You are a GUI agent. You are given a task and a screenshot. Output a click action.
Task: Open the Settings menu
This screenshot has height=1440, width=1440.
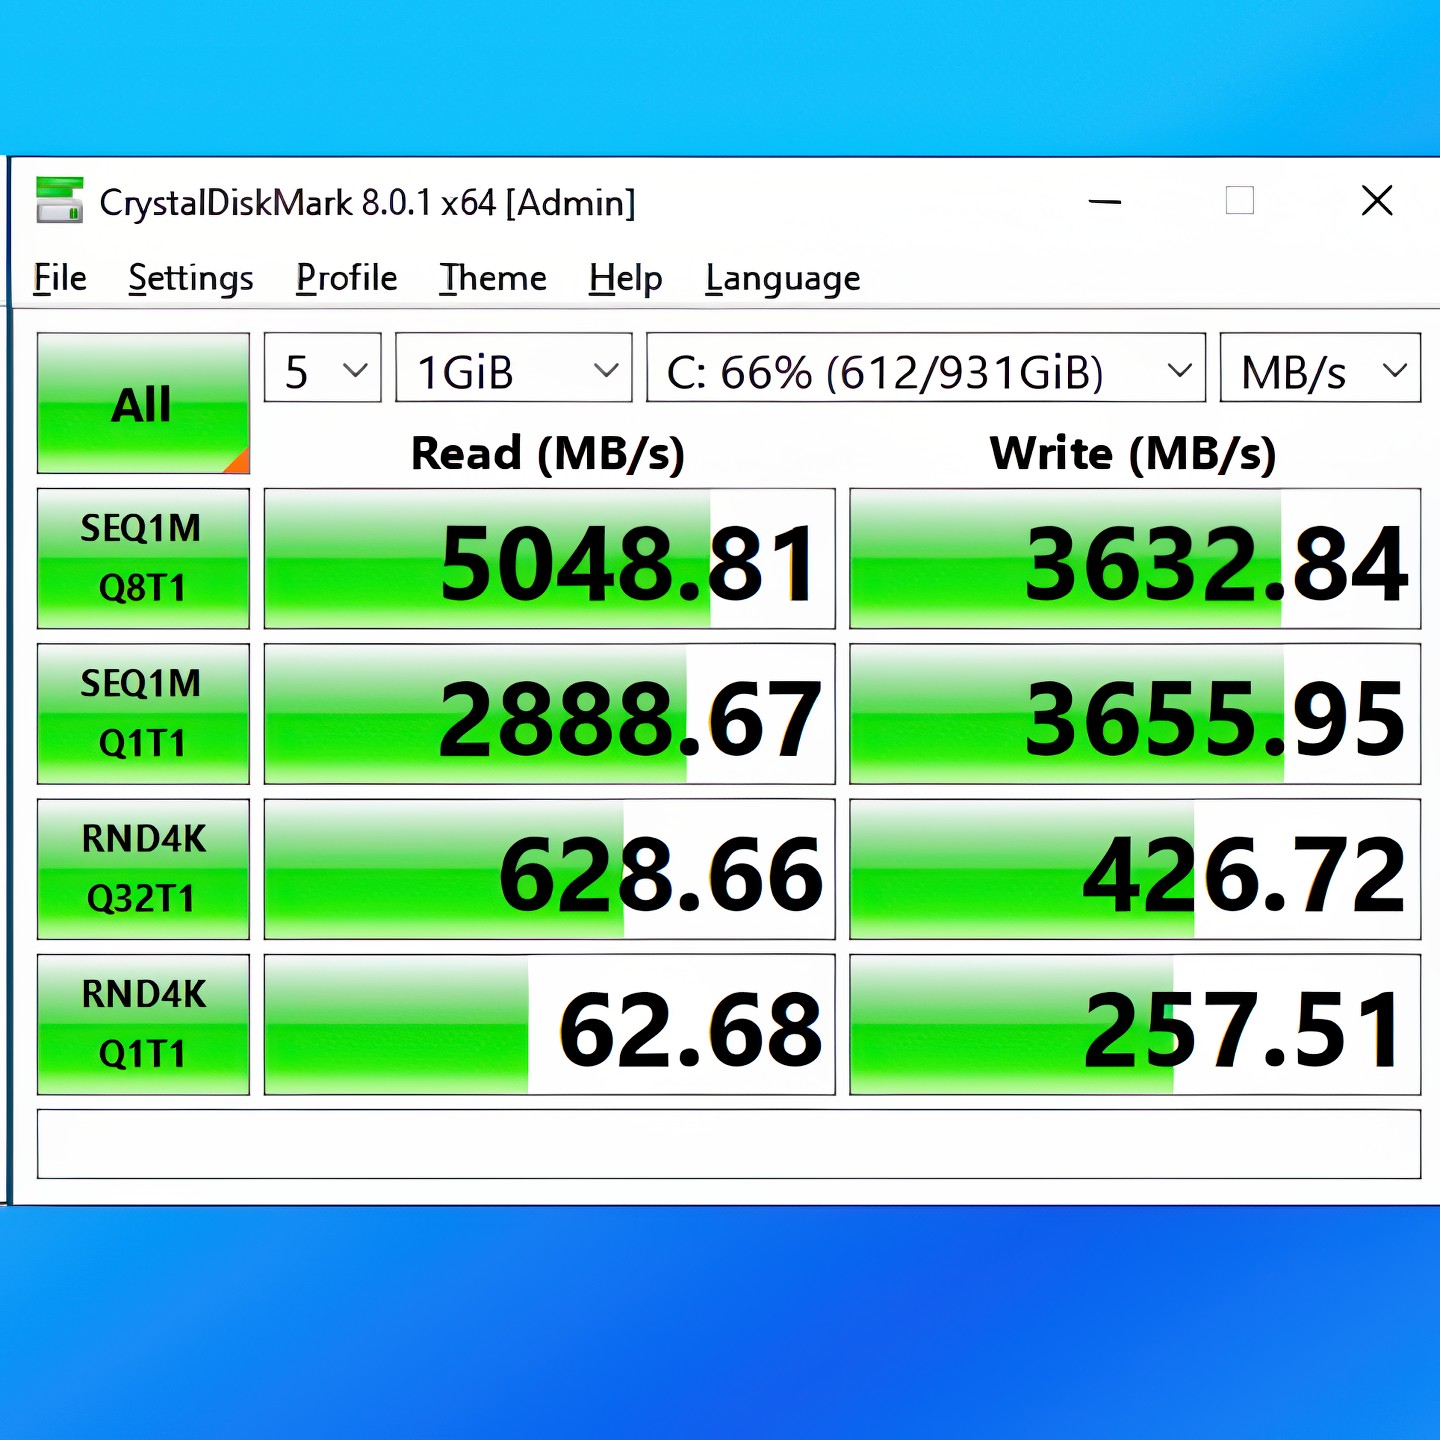tap(191, 278)
